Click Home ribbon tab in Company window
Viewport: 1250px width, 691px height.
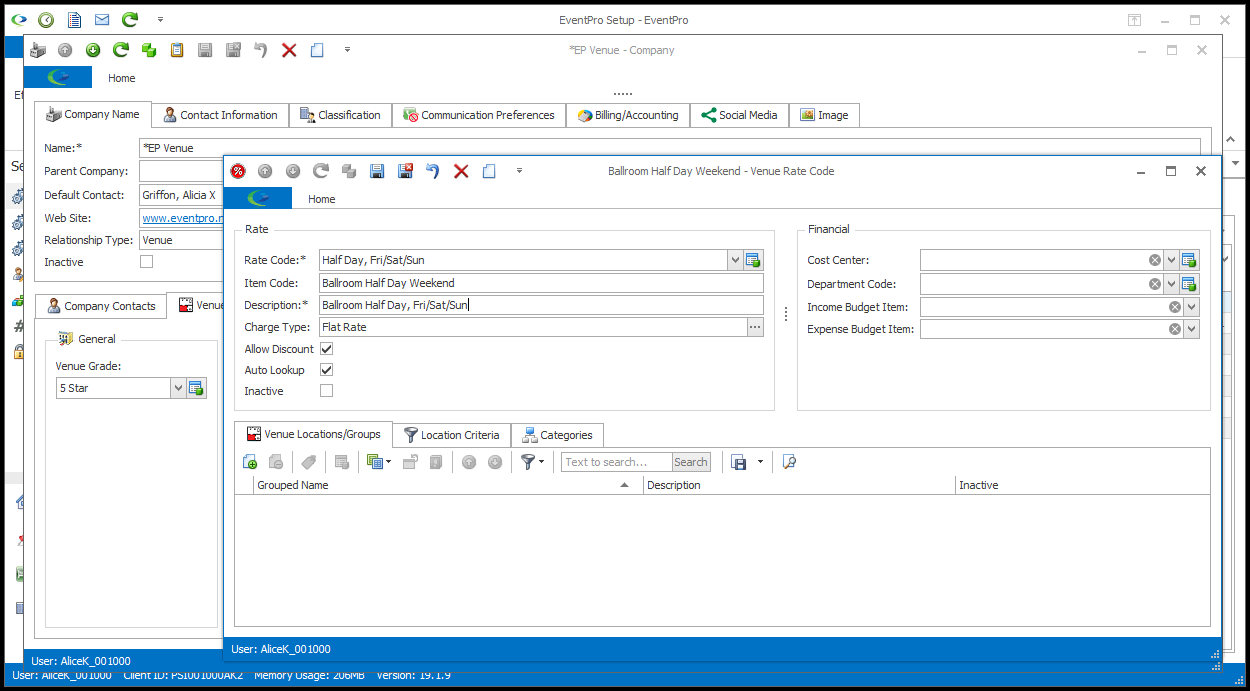[121, 78]
